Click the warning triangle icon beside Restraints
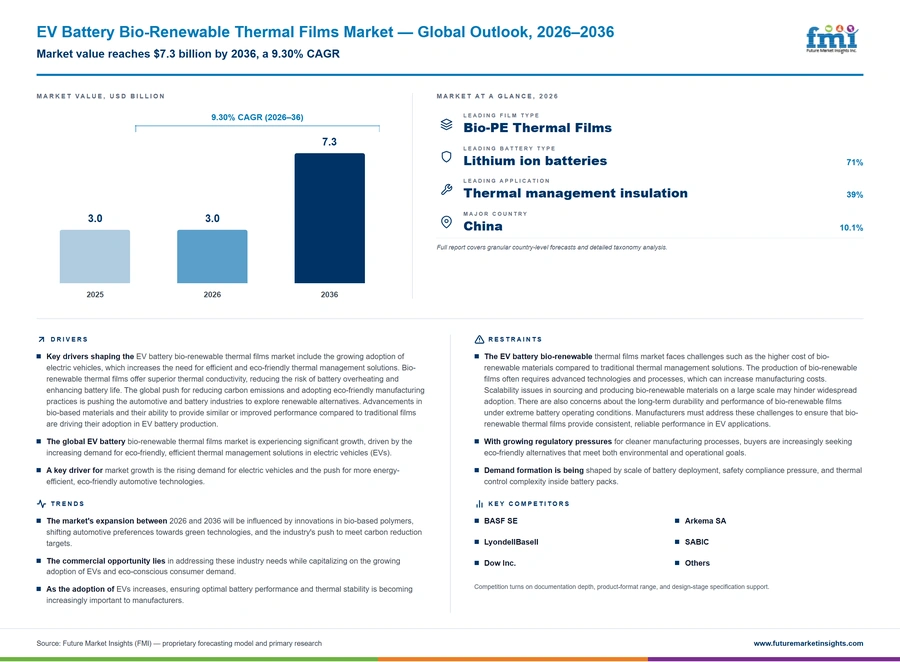Image resolution: width=900 pixels, height=662 pixels. click(479, 339)
